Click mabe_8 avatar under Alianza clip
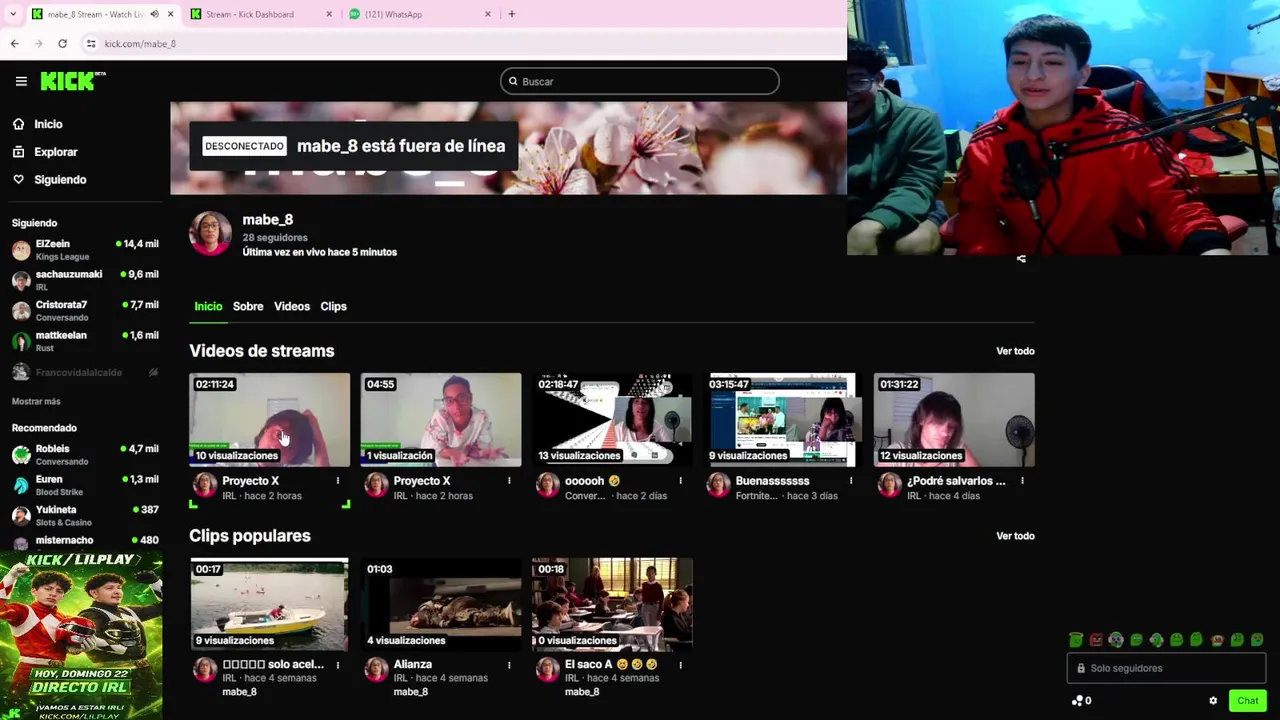This screenshot has width=1280, height=720. click(376, 669)
